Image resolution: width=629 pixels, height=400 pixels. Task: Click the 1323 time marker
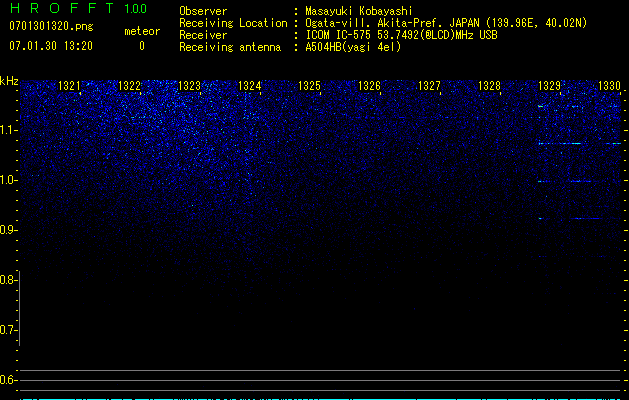click(189, 86)
